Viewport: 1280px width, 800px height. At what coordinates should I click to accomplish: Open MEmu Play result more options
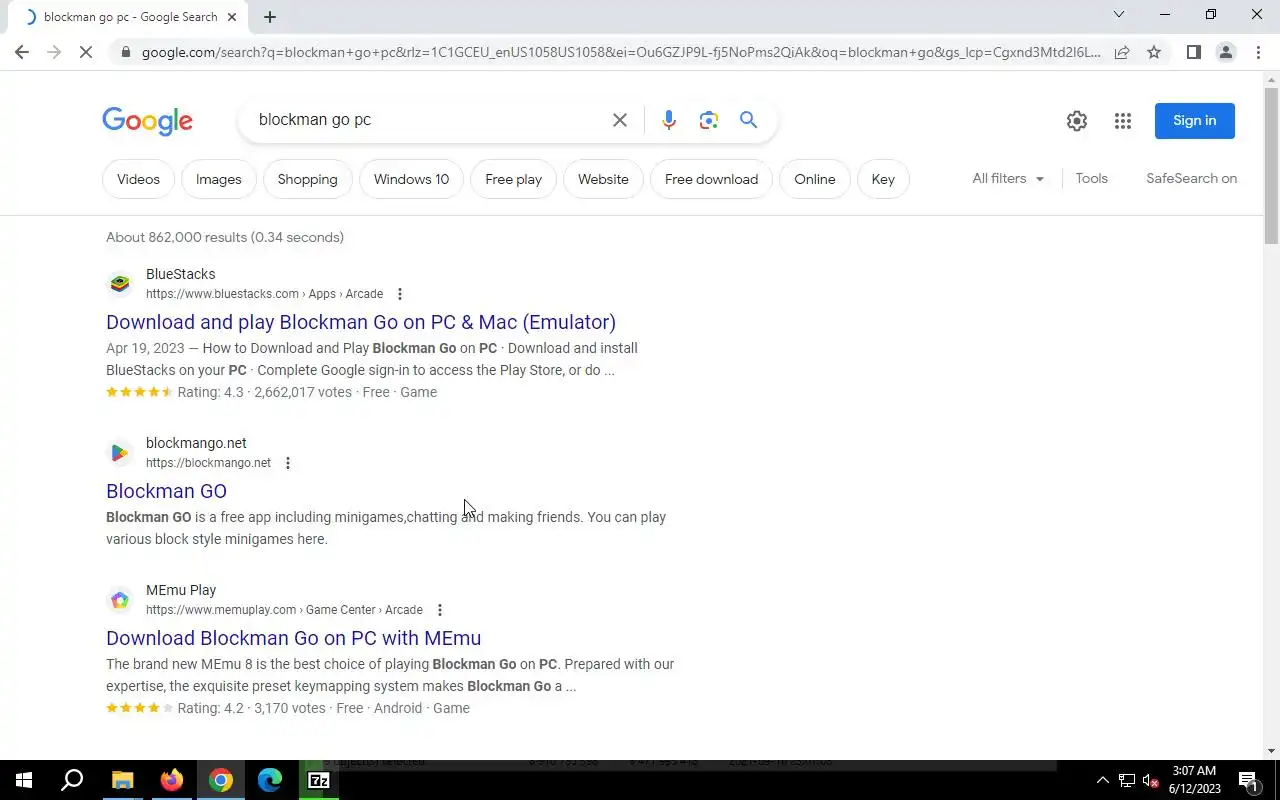coord(440,610)
